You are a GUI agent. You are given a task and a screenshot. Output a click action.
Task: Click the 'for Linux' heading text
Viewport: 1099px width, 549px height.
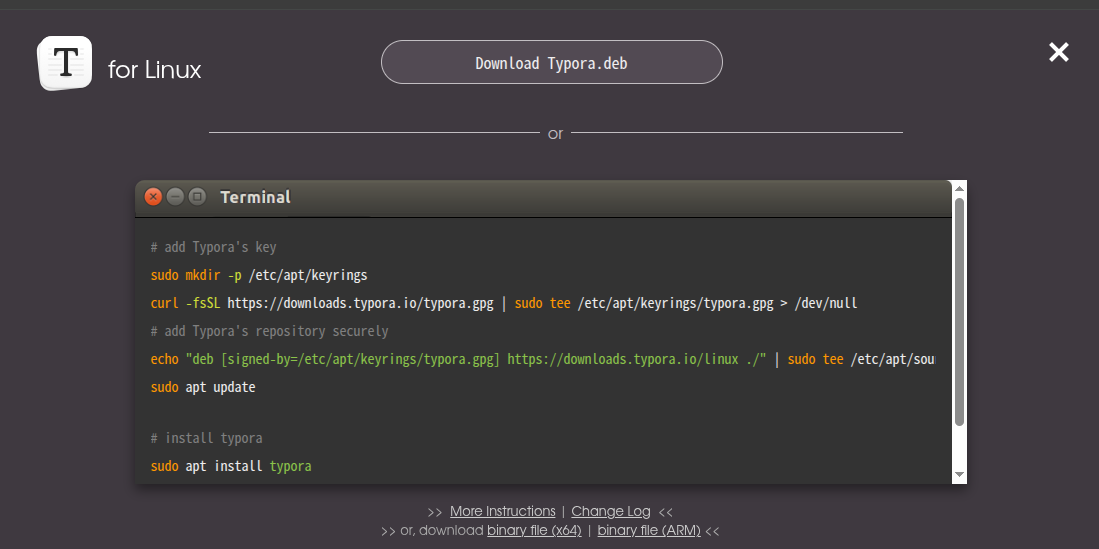click(154, 69)
